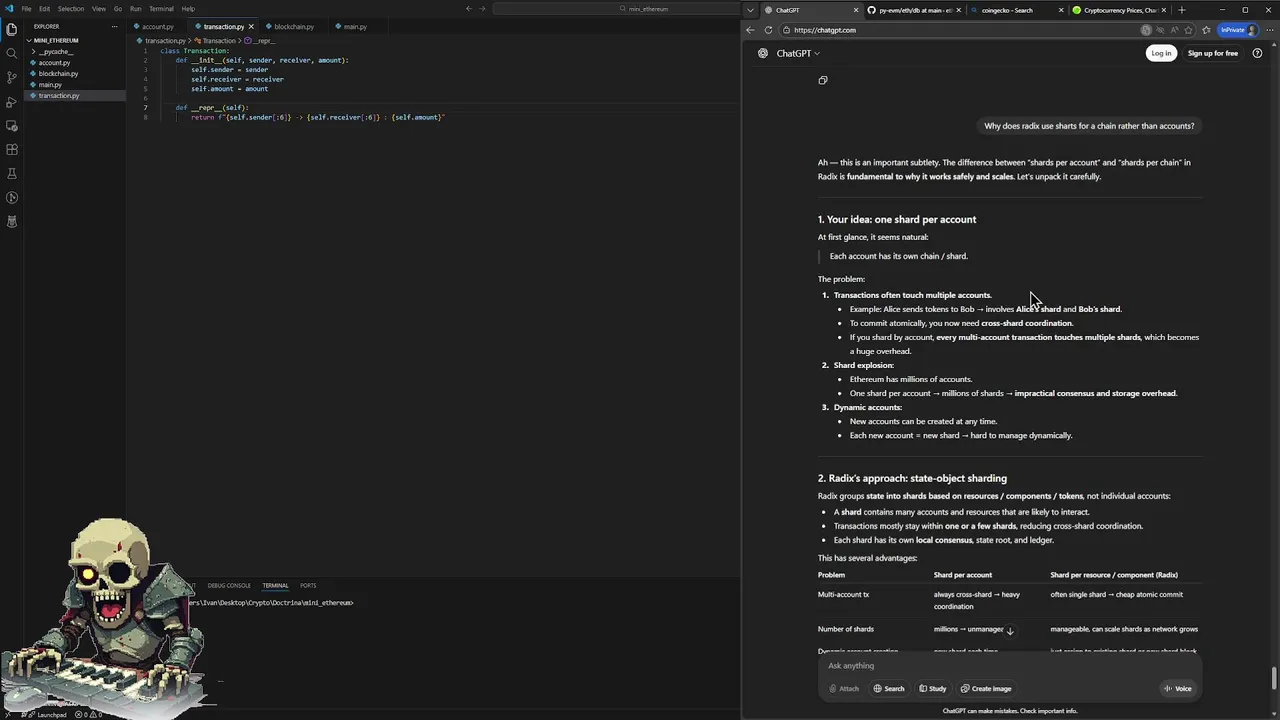Open the Search view in activity bar

[12, 53]
